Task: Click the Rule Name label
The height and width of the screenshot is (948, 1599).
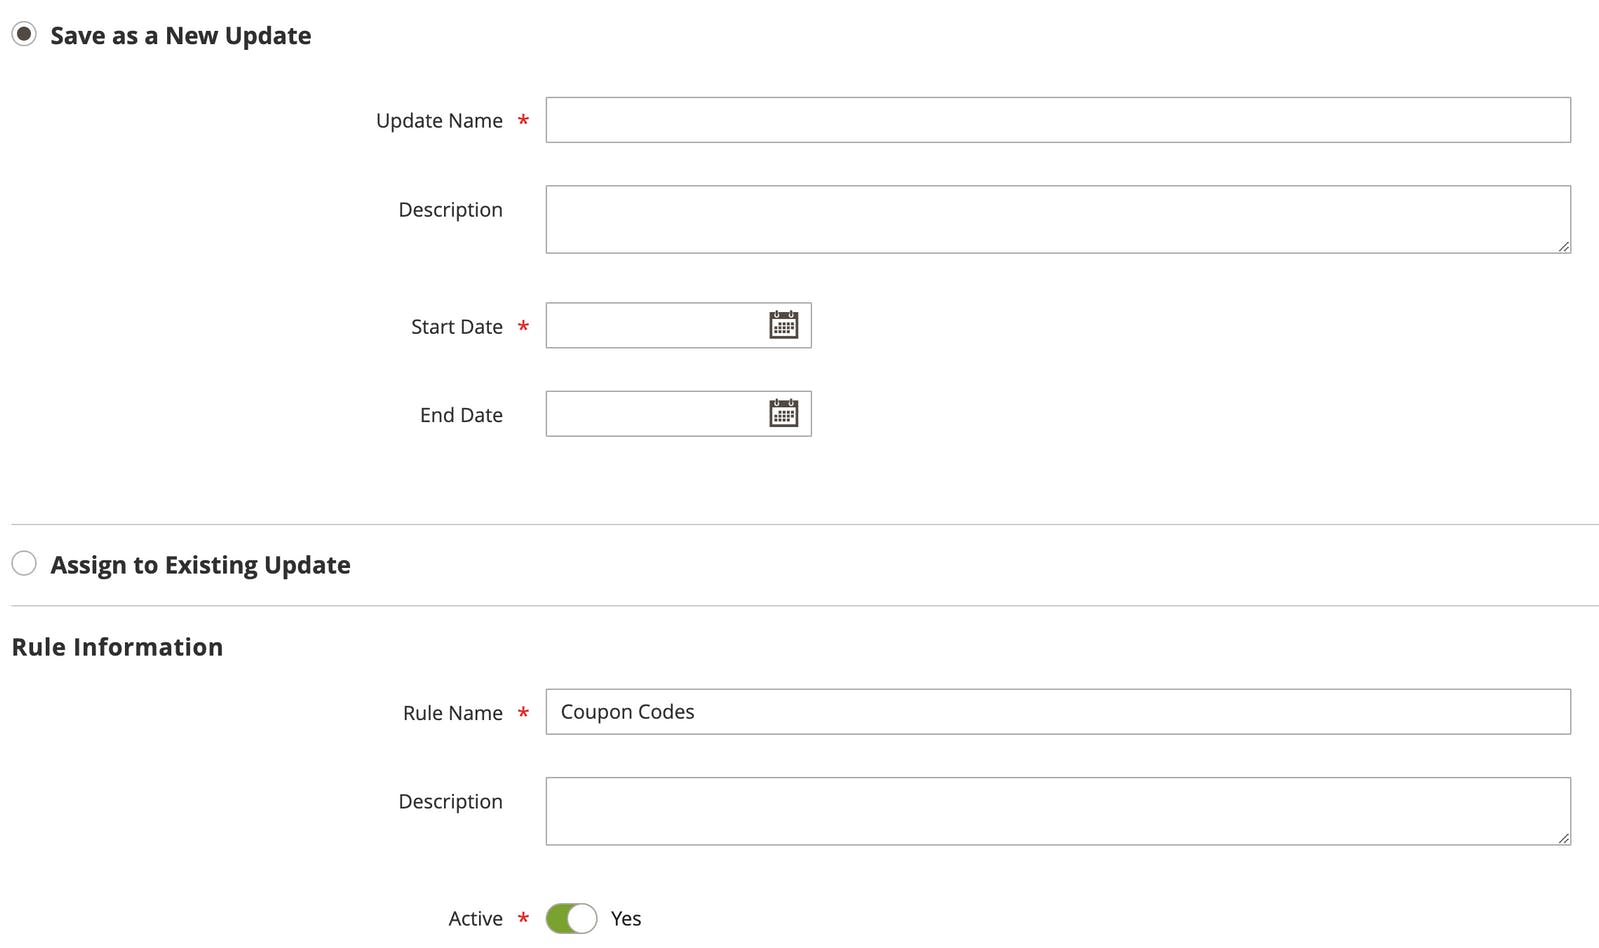Action: [452, 713]
